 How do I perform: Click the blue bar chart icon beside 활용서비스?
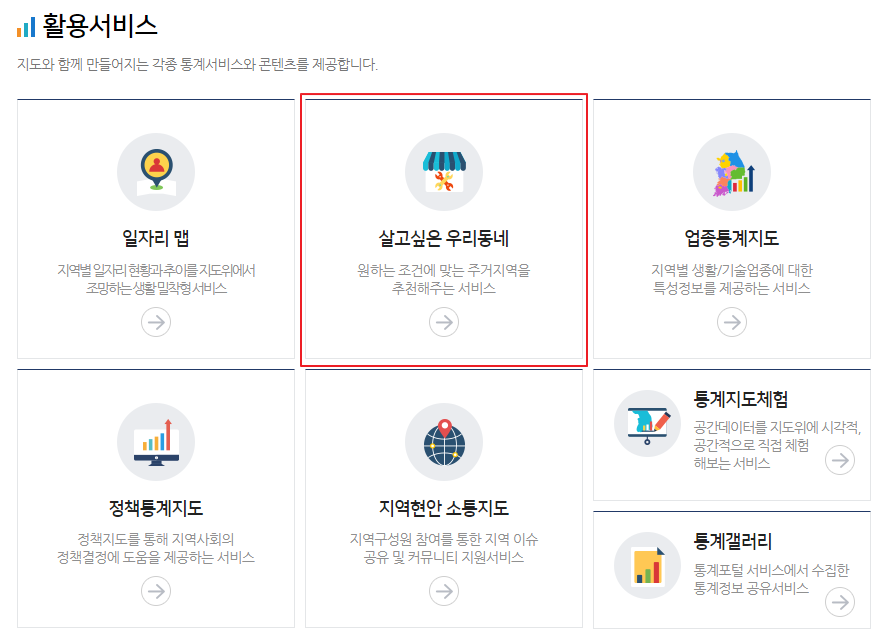(24, 27)
